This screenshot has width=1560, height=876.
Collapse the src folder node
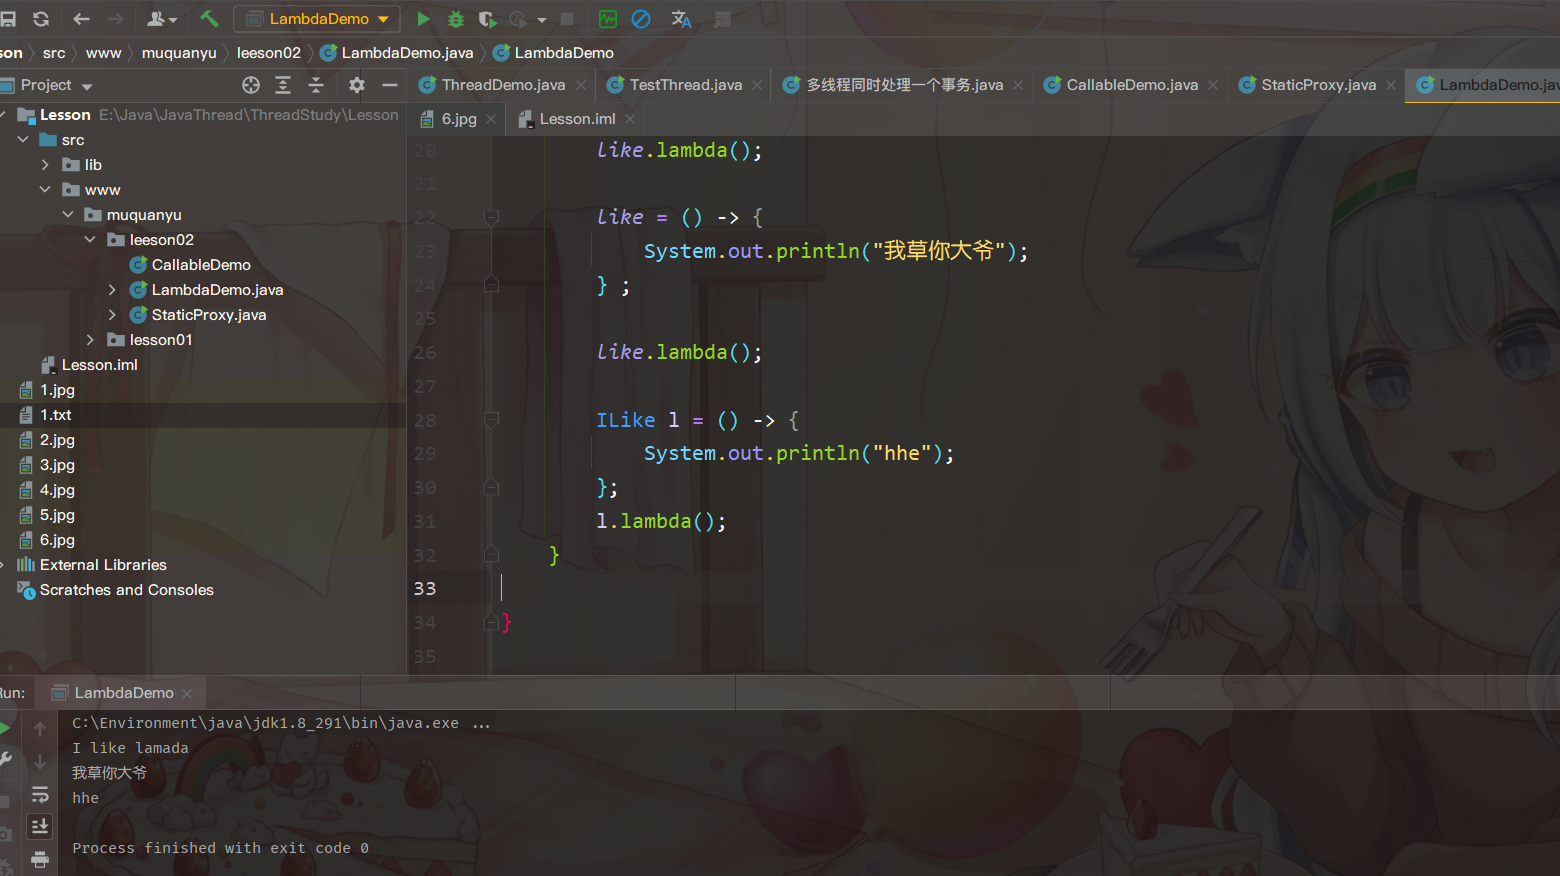pyautogui.click(x=23, y=140)
